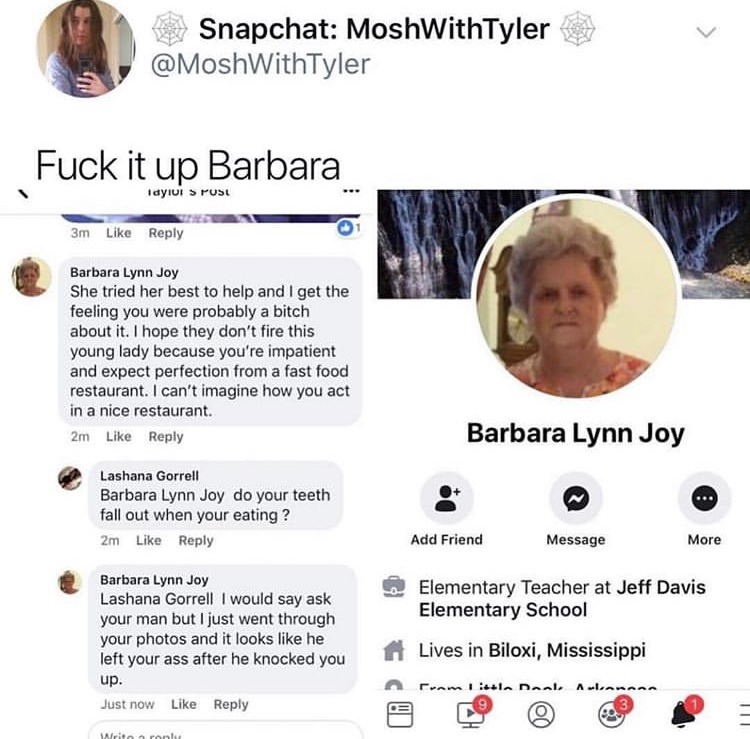This screenshot has height=739, width=750.
Task: Open the post's three-dot options menu
Action: (351, 192)
